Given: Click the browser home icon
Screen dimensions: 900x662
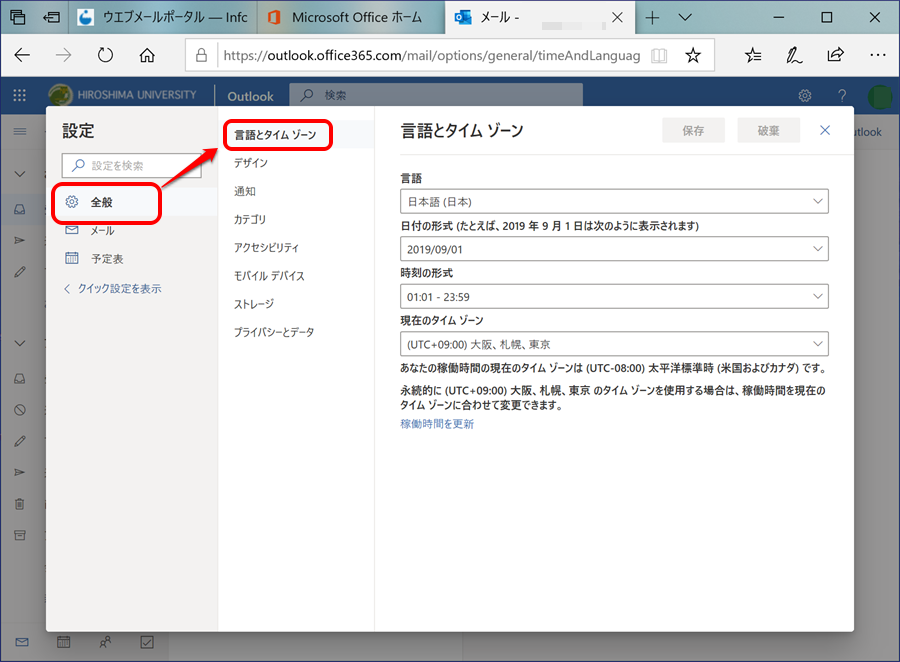Looking at the screenshot, I should click(x=147, y=55).
